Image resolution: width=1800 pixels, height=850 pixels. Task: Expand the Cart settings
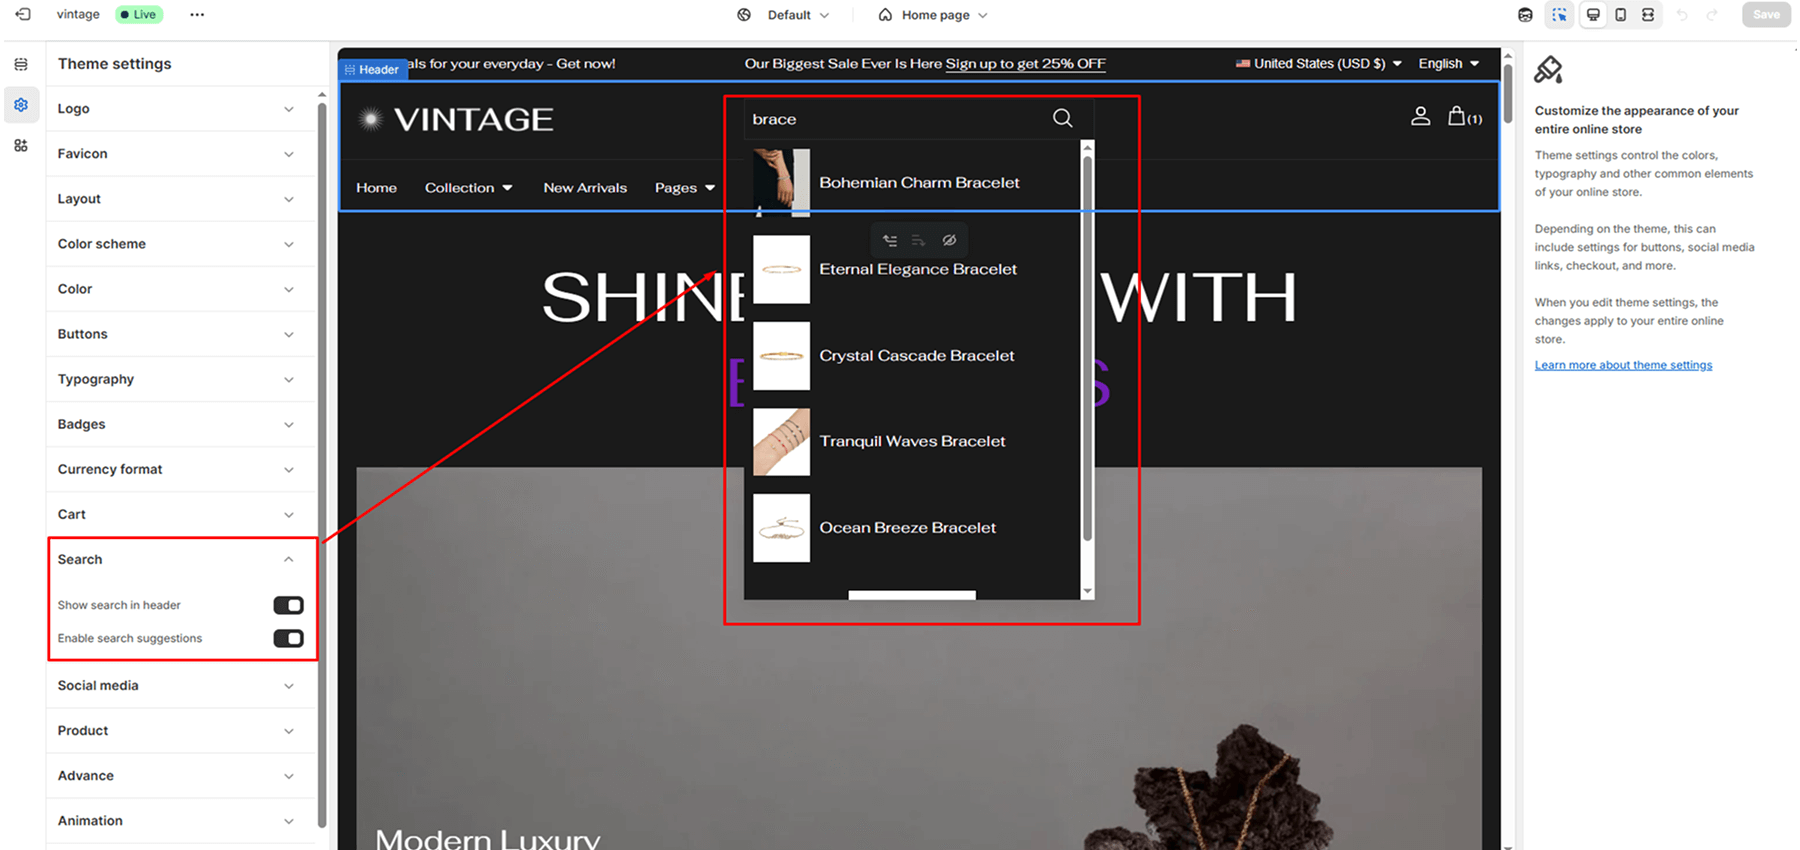click(x=180, y=513)
